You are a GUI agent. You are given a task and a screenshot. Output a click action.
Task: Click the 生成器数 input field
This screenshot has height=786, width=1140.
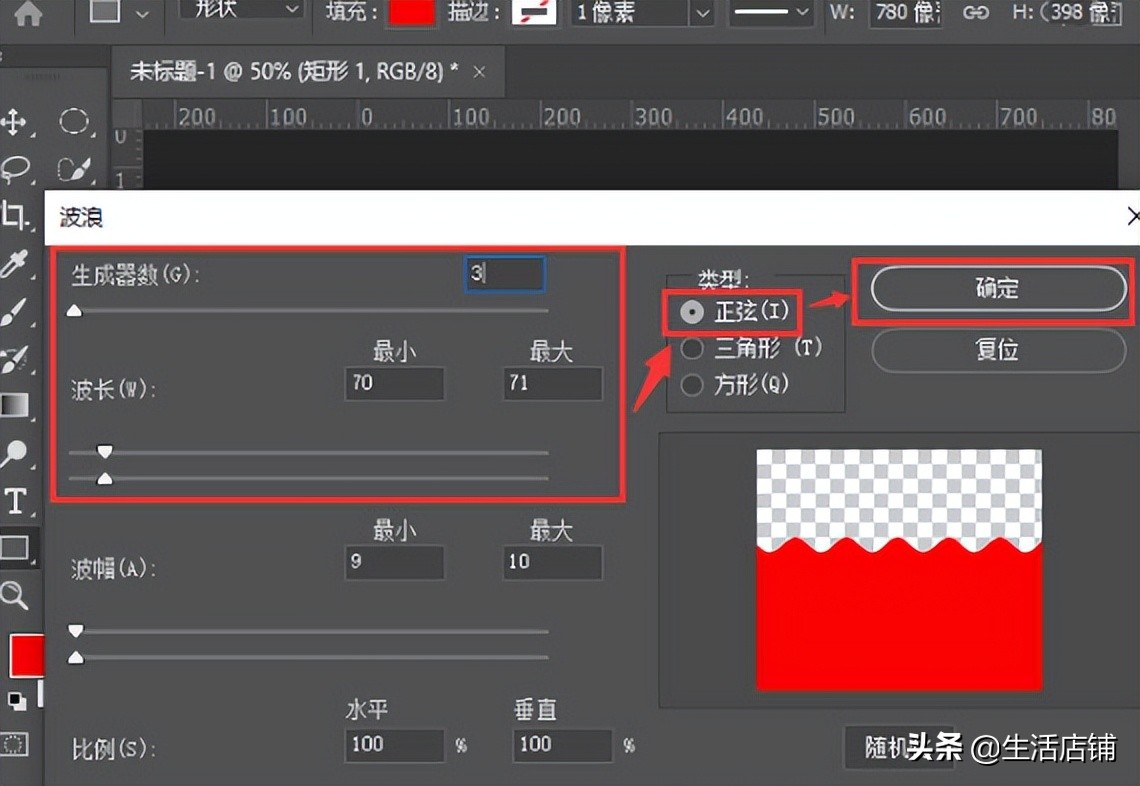coord(505,273)
